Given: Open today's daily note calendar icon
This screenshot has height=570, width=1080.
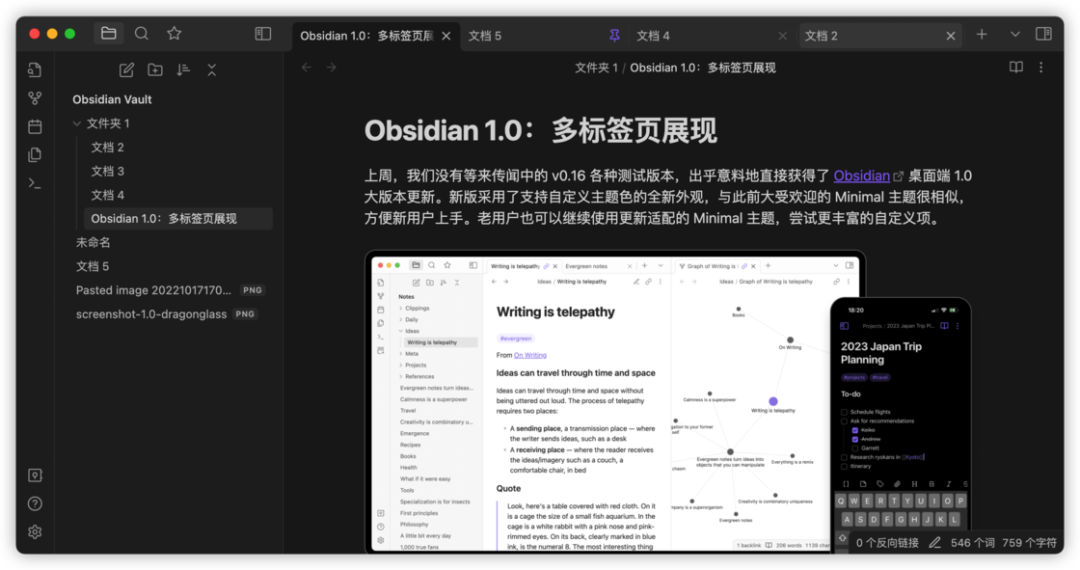Looking at the screenshot, I should [34, 127].
